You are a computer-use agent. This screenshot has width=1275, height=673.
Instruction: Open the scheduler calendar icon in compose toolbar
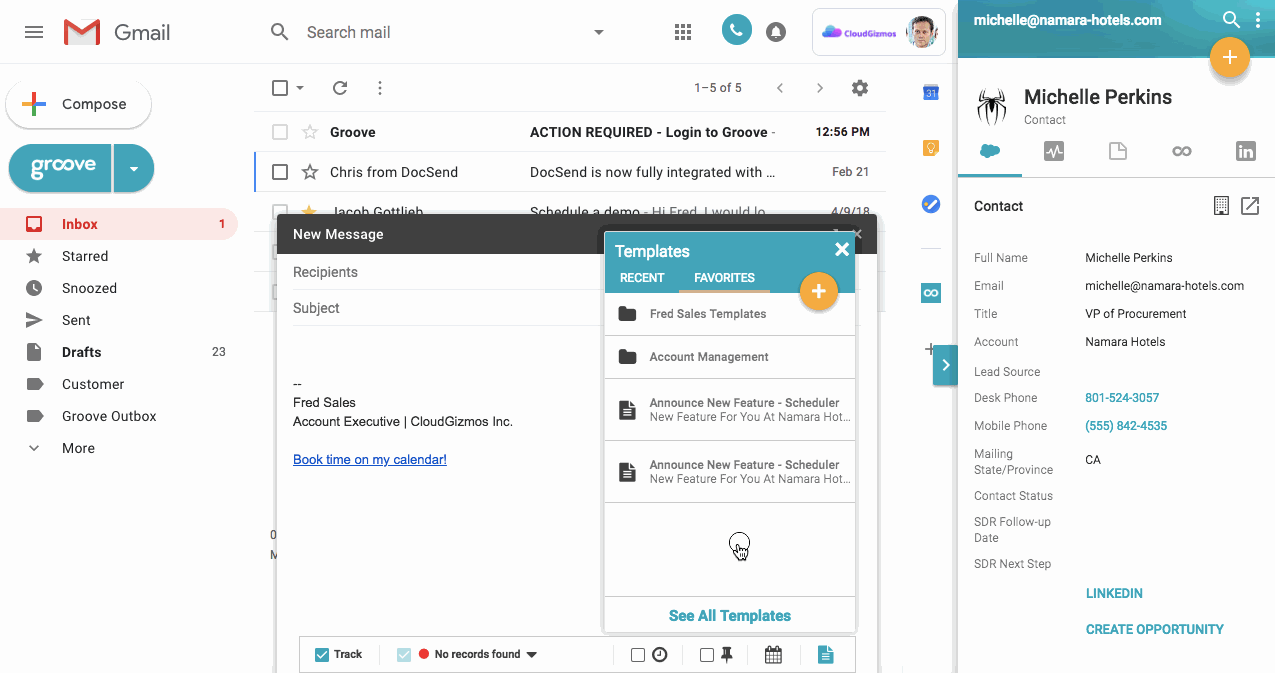(x=773, y=655)
